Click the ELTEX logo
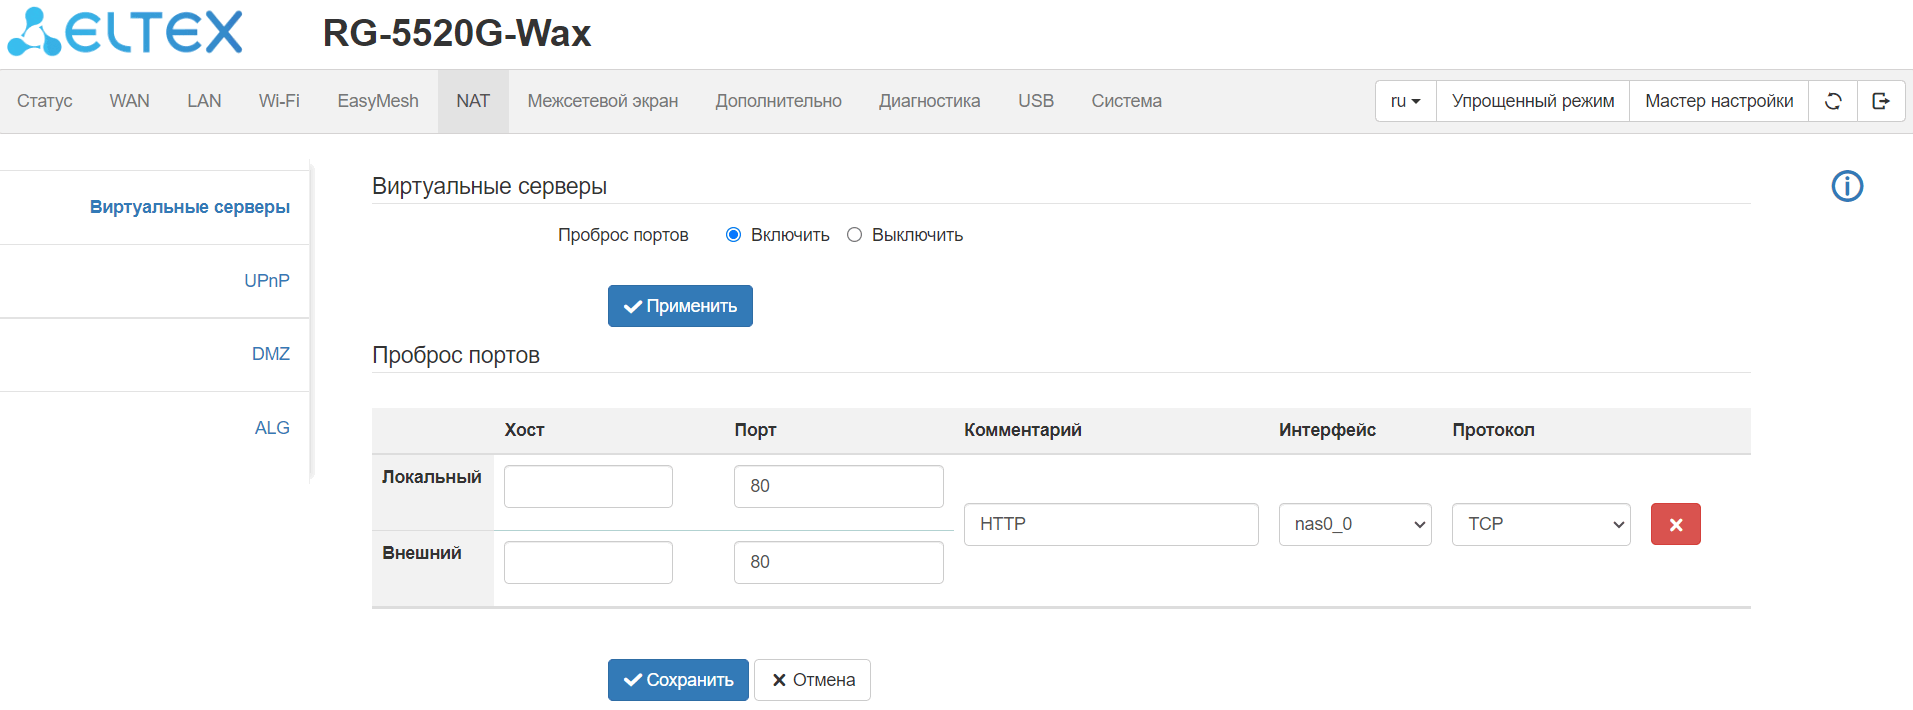The image size is (1913, 710). [125, 32]
